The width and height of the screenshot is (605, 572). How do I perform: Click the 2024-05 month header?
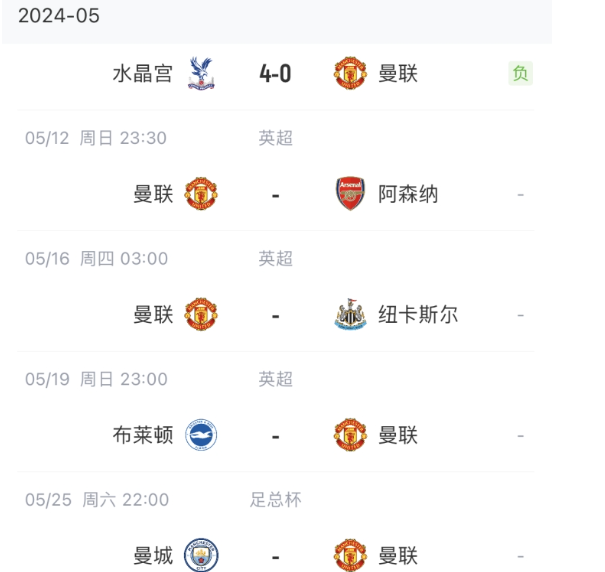point(59,16)
